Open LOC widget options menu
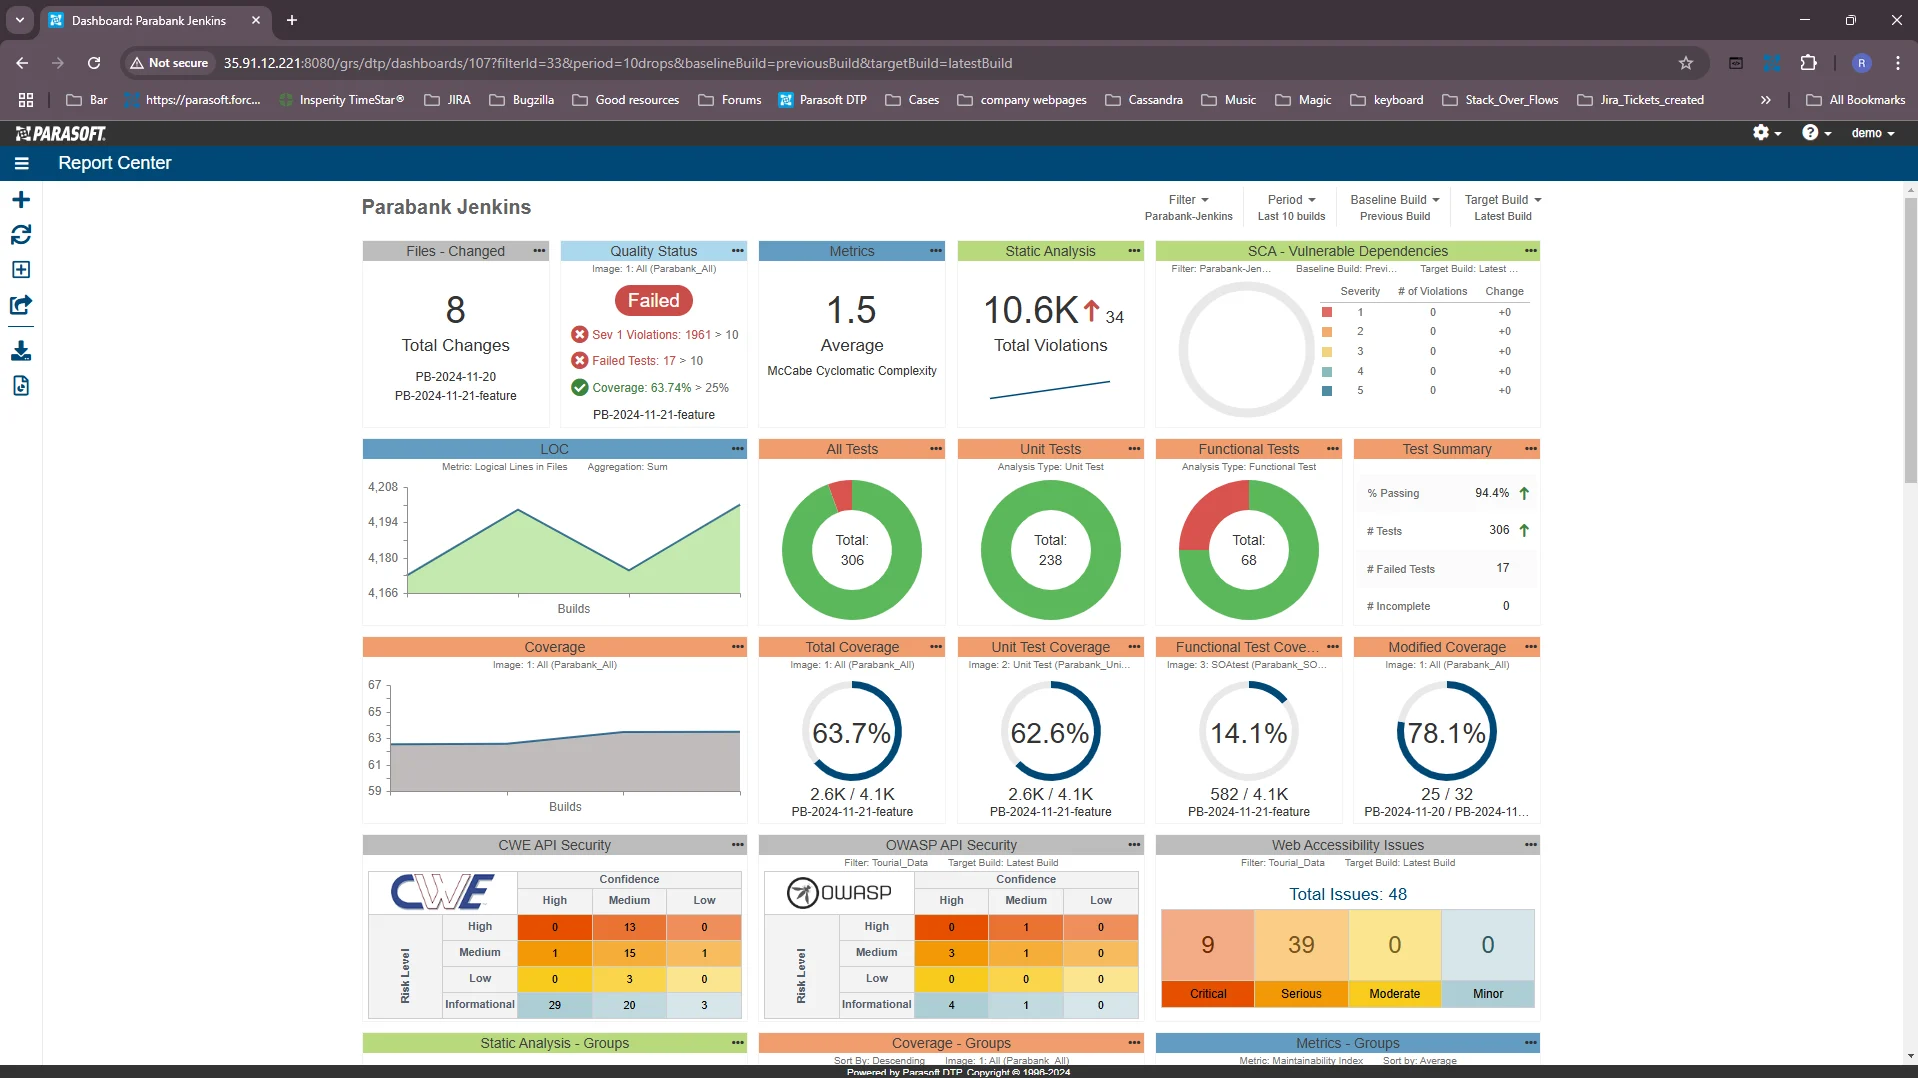 click(x=738, y=449)
